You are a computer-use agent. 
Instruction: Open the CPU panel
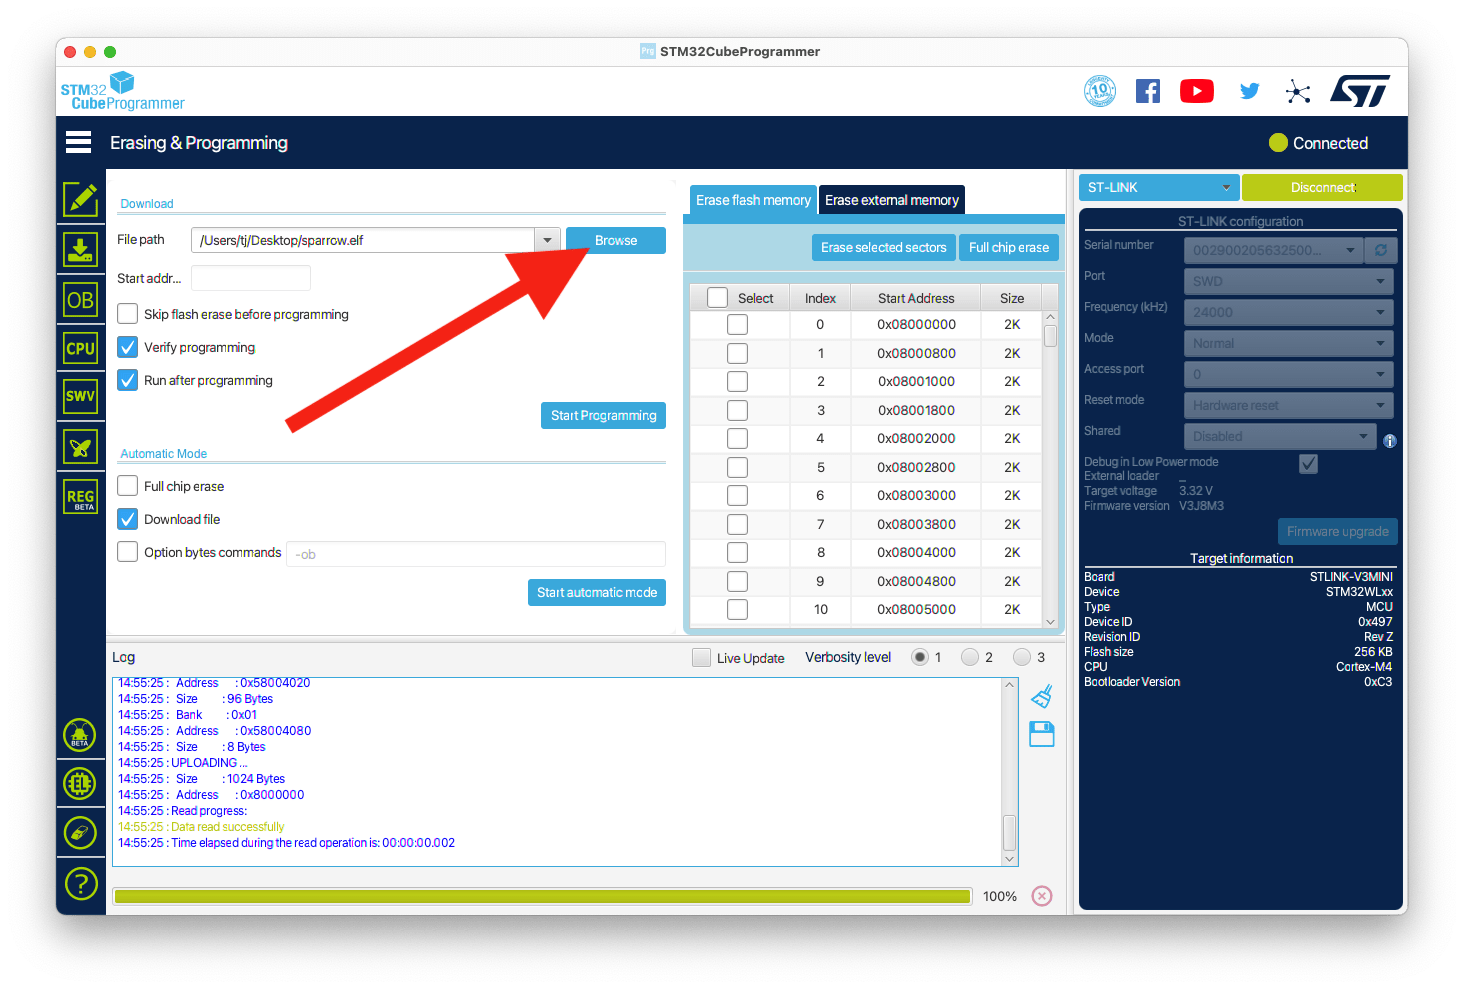click(81, 348)
